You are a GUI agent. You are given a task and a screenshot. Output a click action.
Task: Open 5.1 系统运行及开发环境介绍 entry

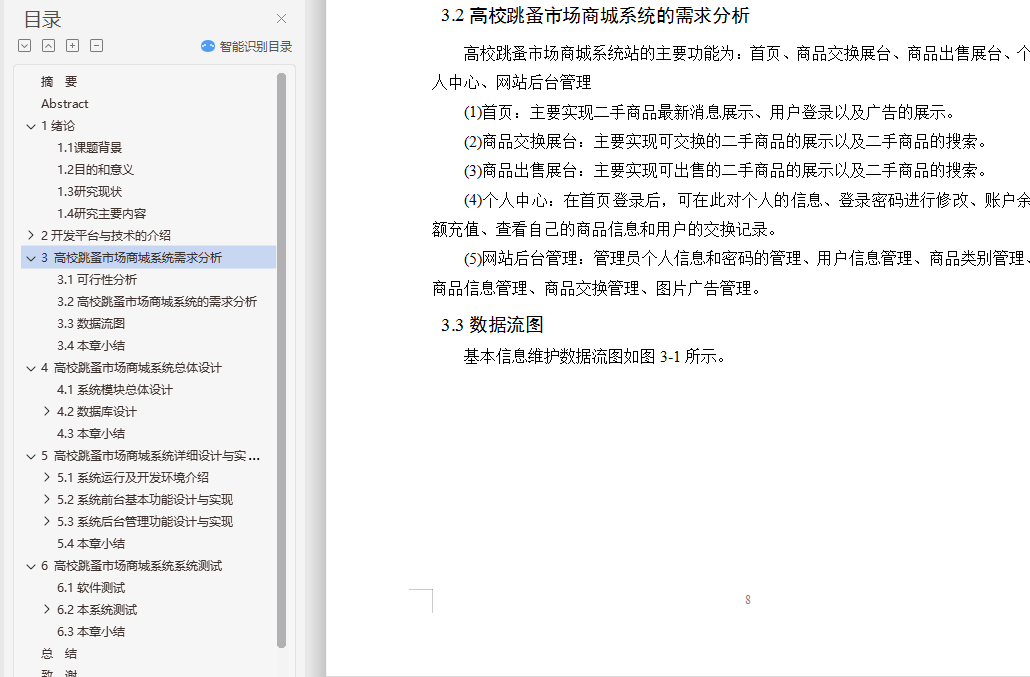coord(133,477)
